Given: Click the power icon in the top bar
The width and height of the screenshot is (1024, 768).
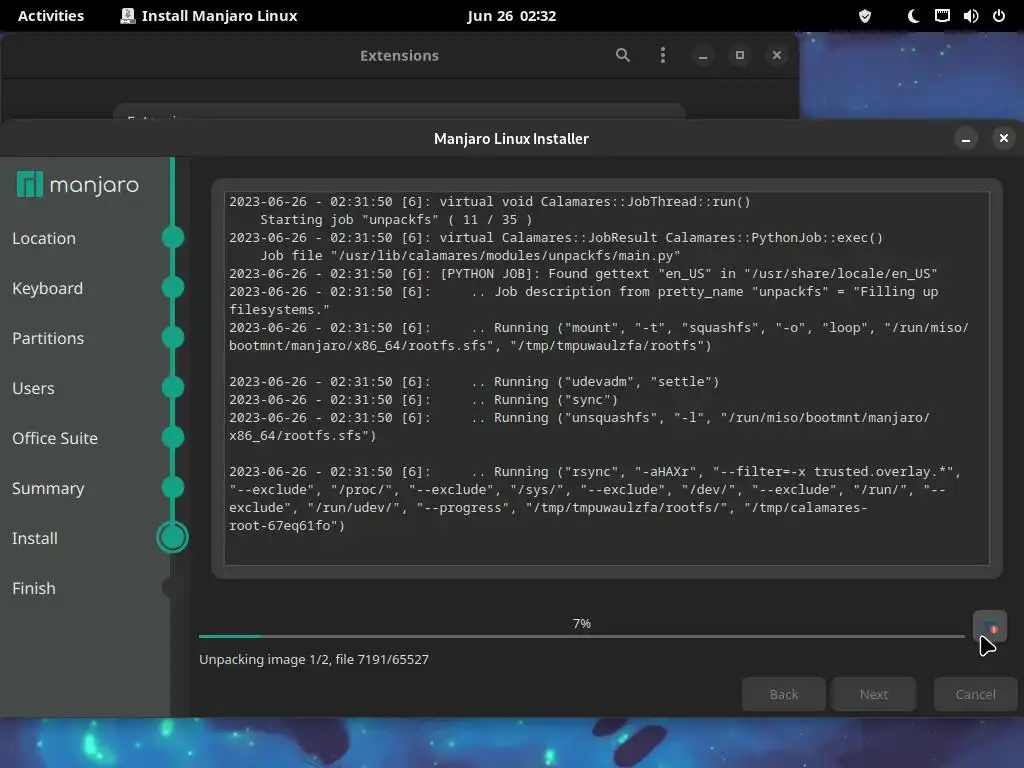Looking at the screenshot, I should (999, 16).
